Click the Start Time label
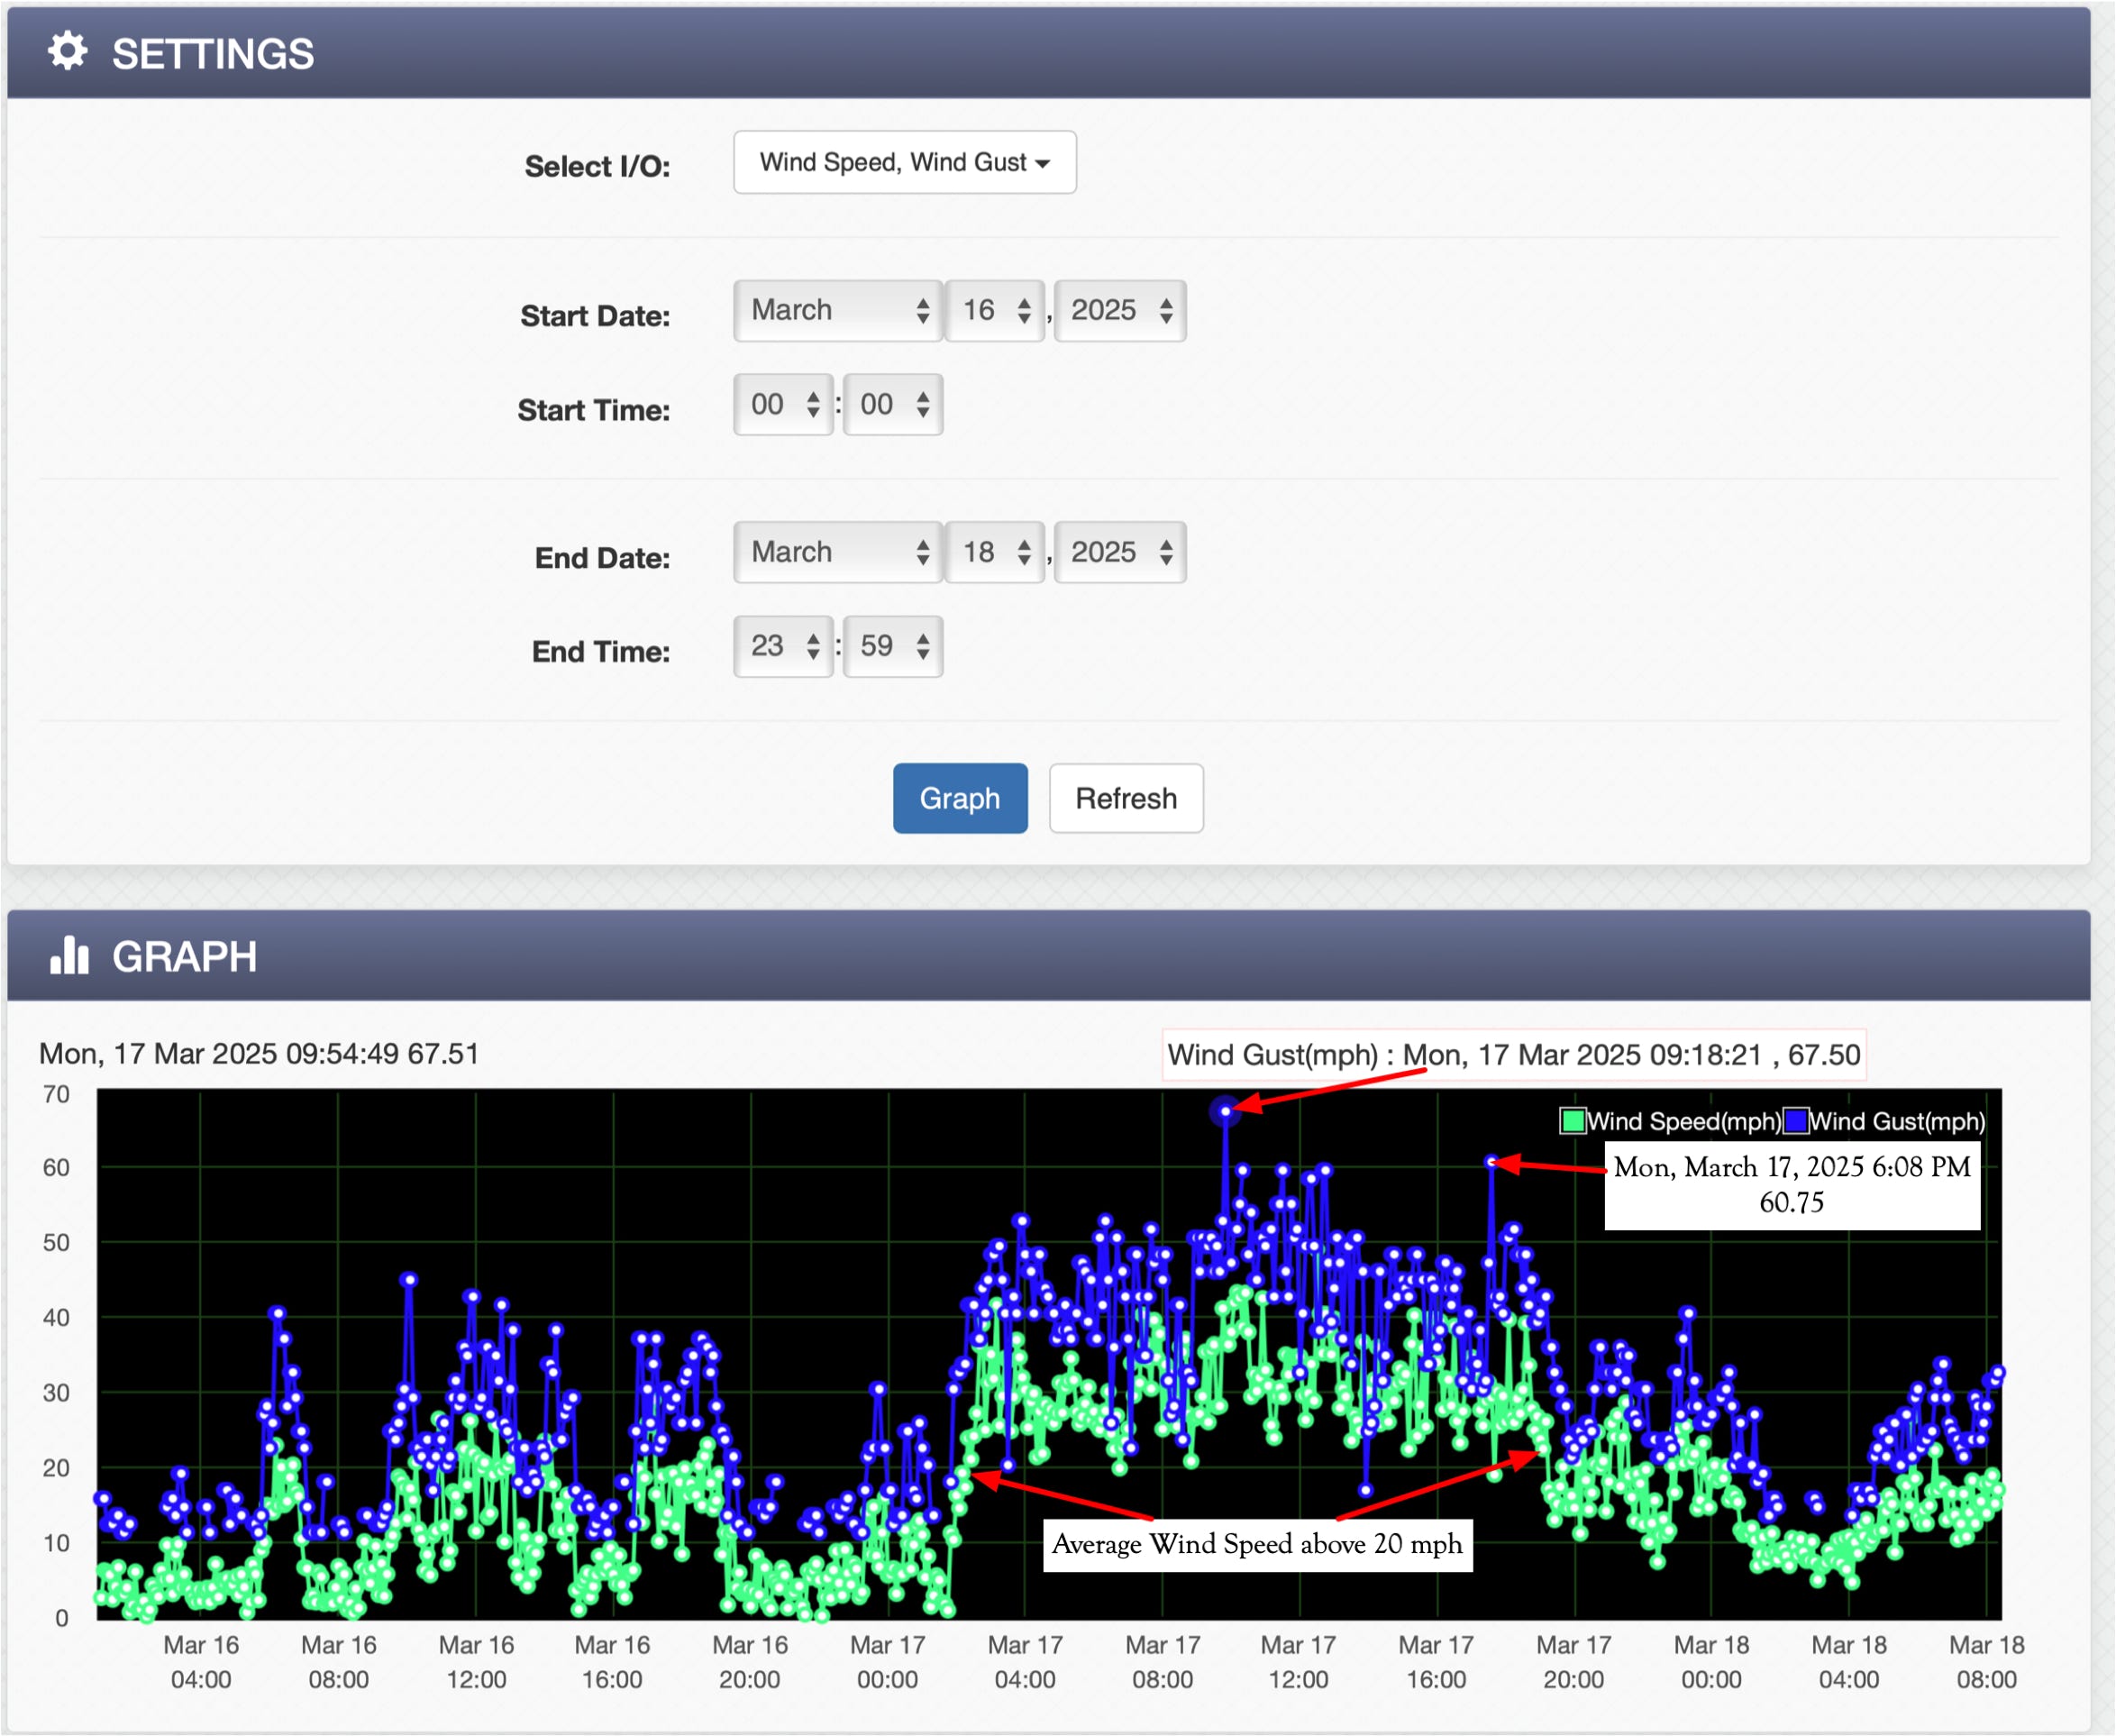This screenshot has height=1736, width=2116. coord(594,410)
